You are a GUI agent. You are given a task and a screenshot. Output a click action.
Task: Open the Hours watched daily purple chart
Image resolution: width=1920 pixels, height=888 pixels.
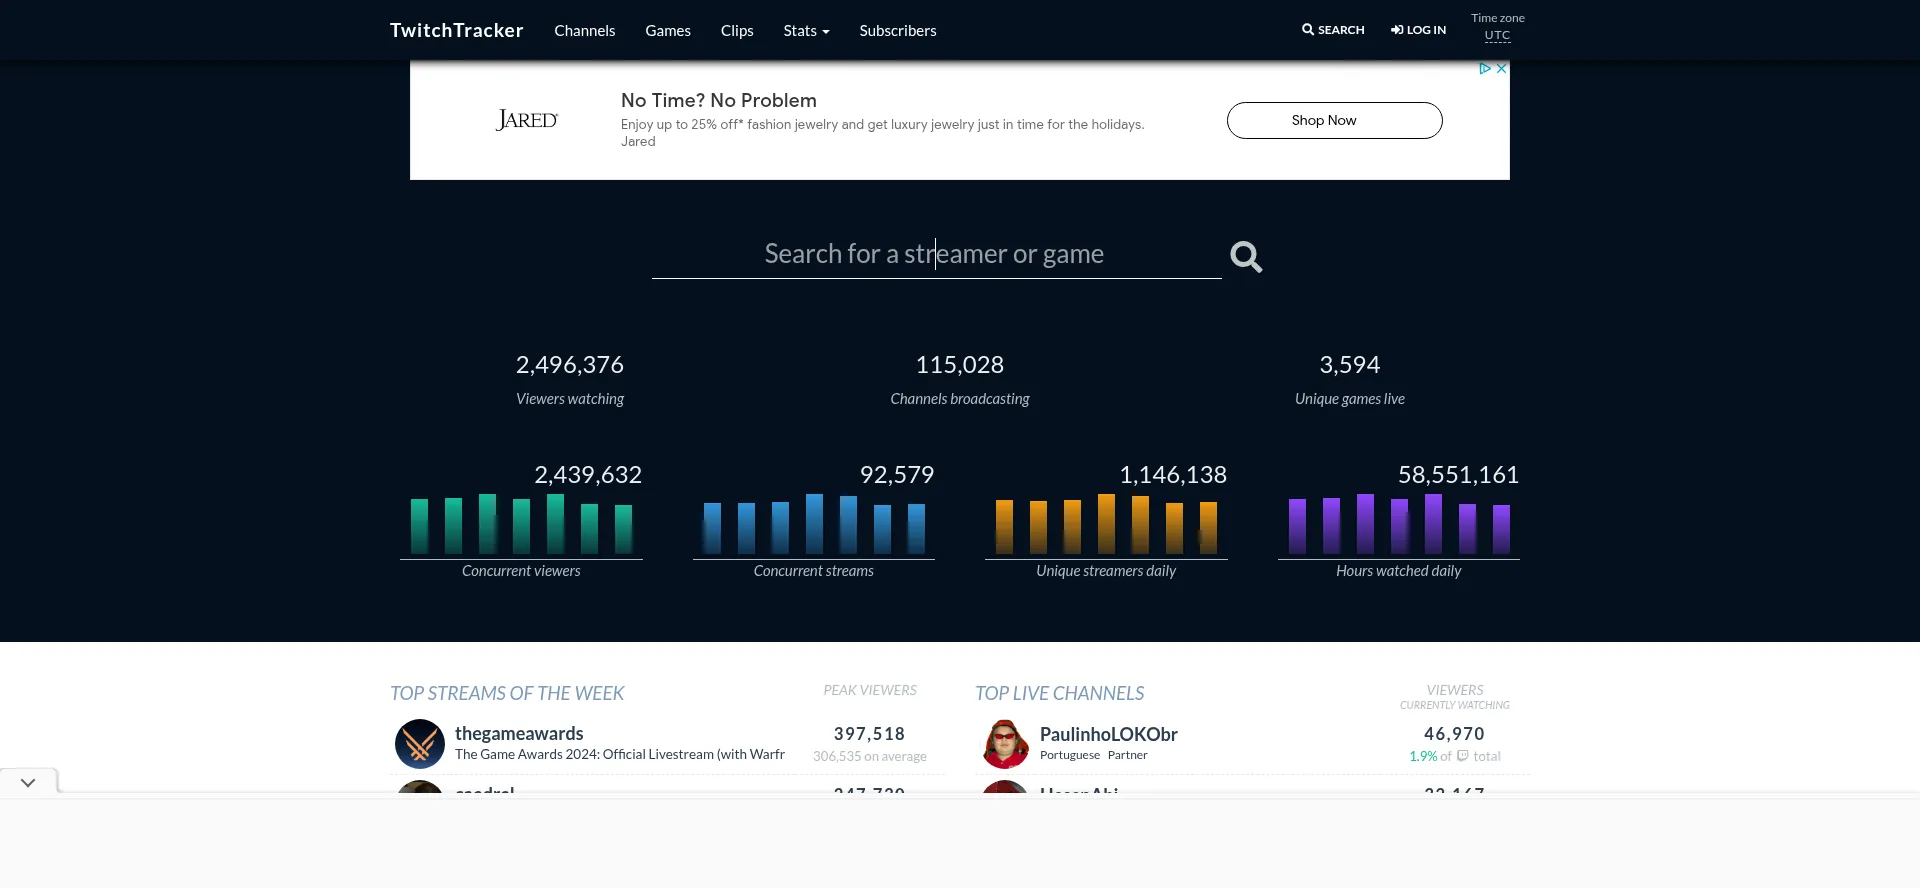tap(1399, 524)
